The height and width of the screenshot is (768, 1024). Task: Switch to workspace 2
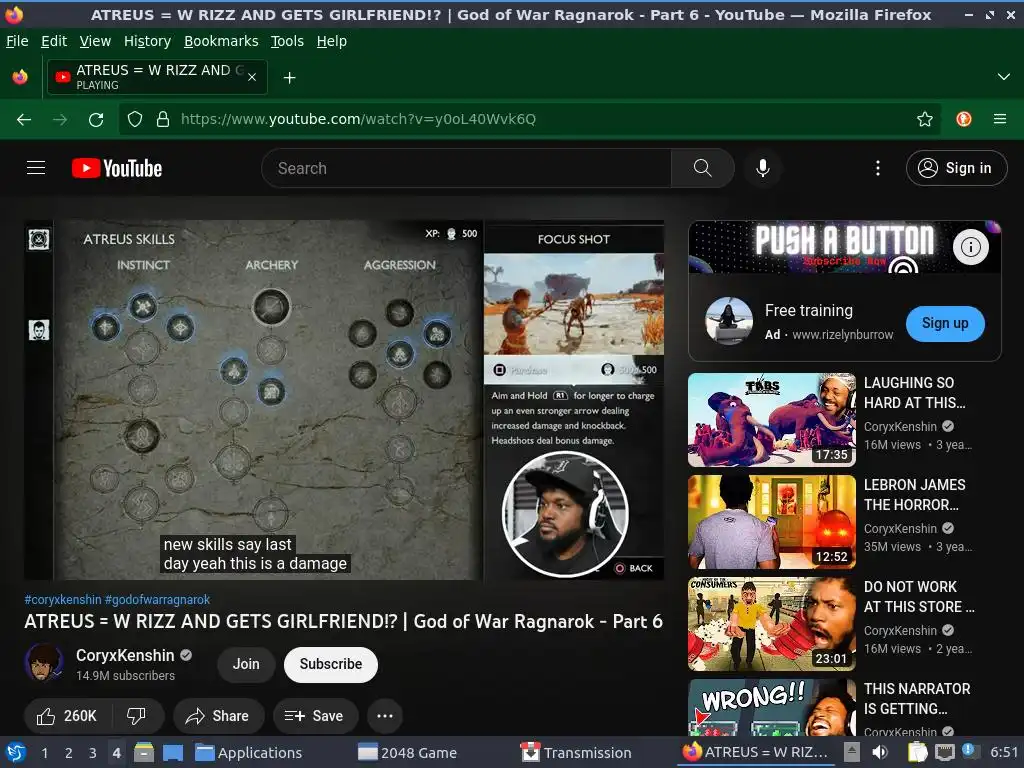[68, 753]
